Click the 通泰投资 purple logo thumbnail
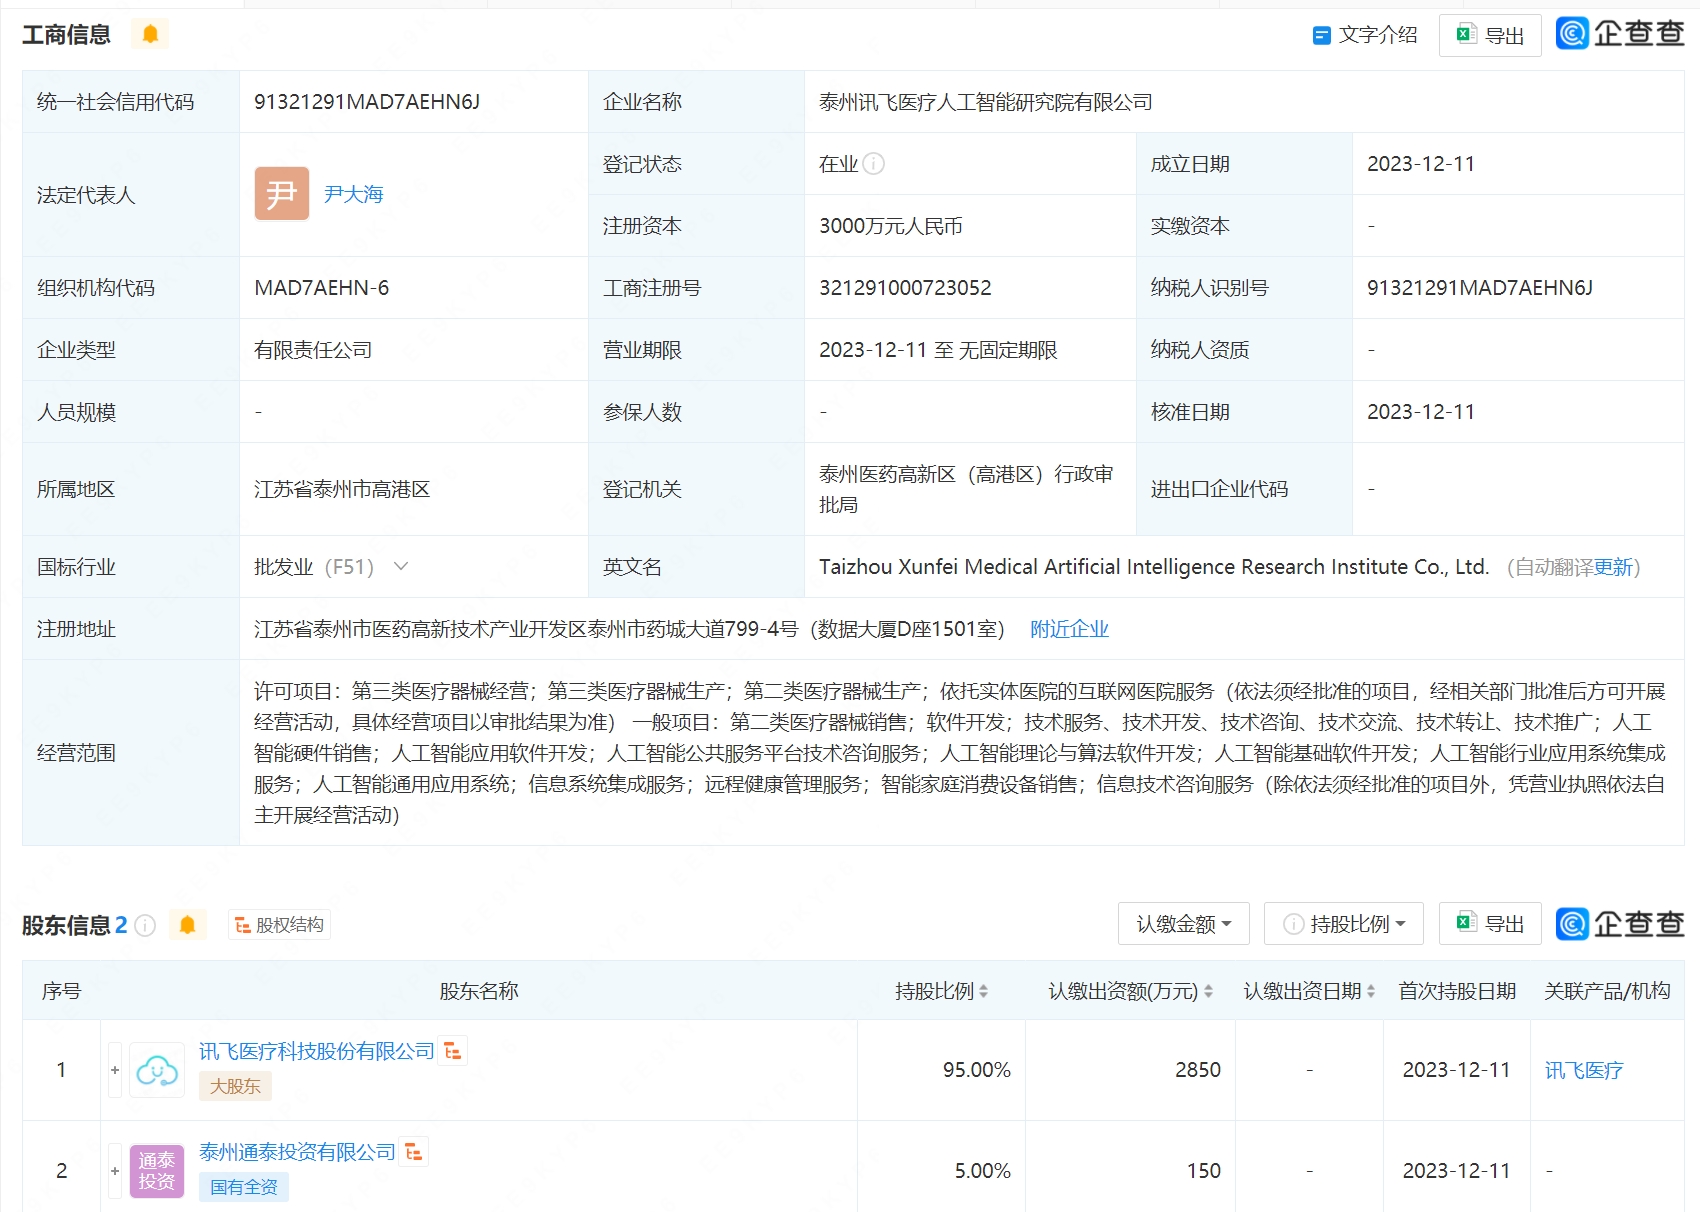The image size is (1700, 1212). (157, 1171)
